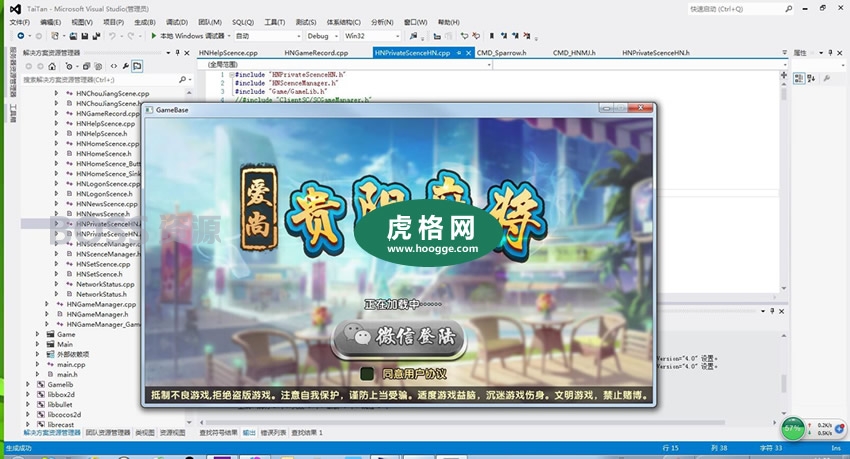The height and width of the screenshot is (459, 850).
Task: Click the Redo toolbar icon
Action: [131, 36]
